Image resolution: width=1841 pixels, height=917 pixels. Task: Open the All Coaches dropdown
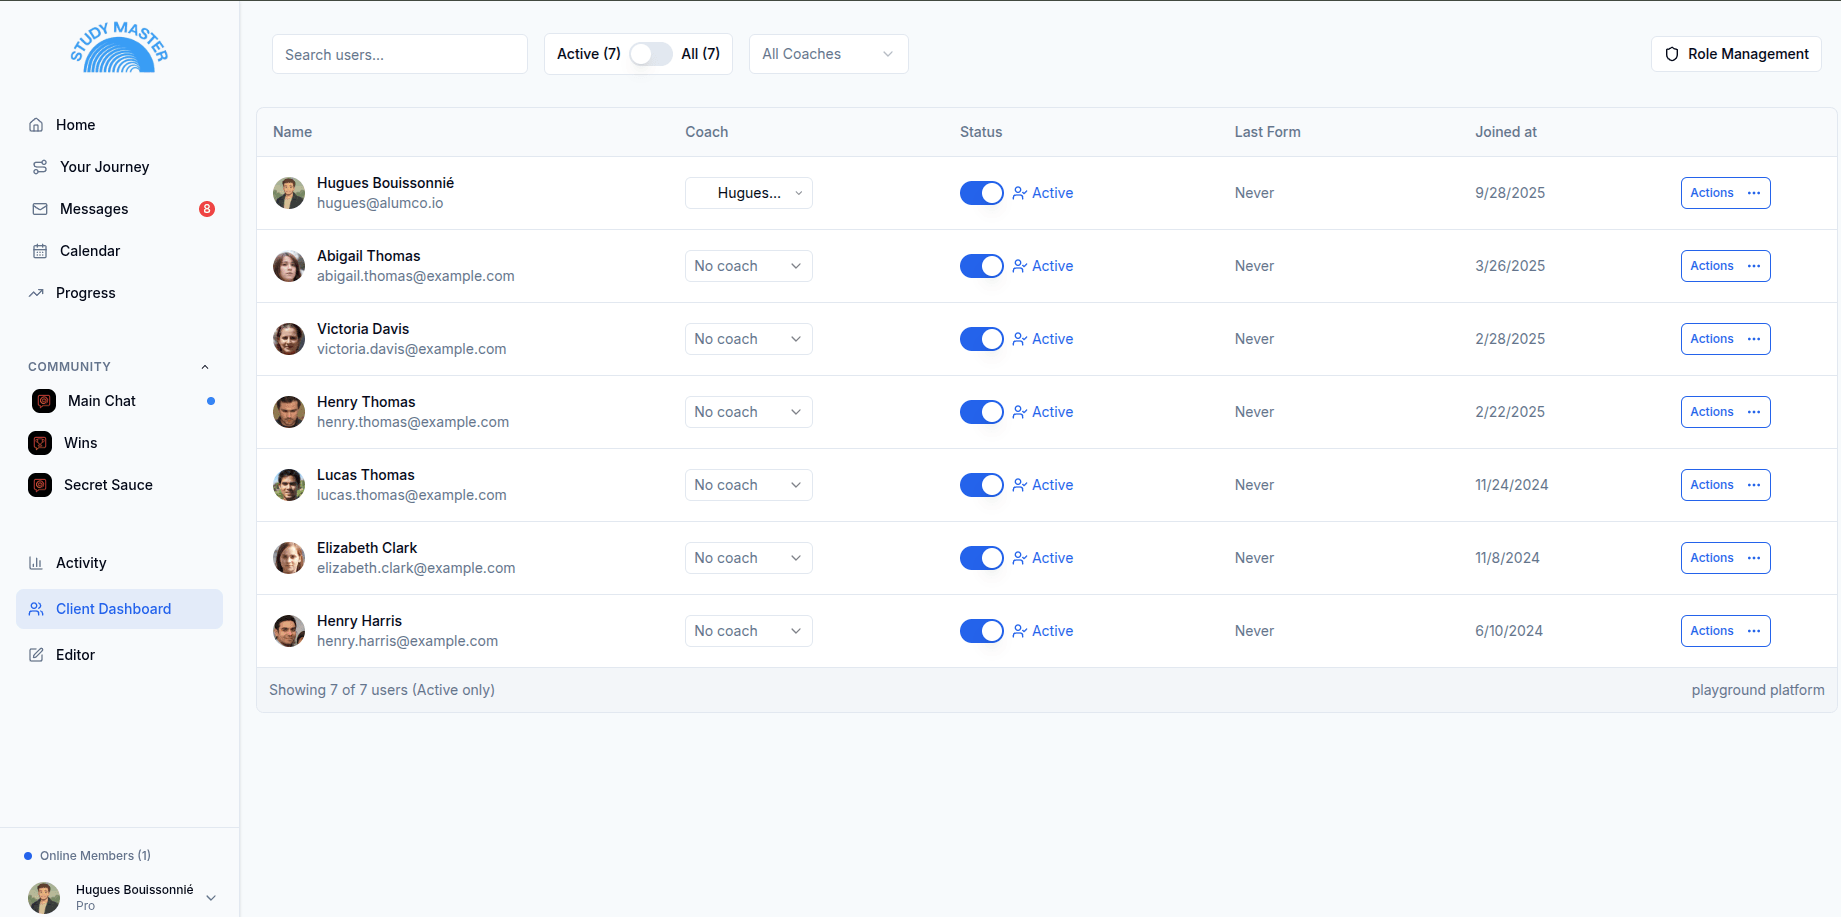(x=828, y=54)
